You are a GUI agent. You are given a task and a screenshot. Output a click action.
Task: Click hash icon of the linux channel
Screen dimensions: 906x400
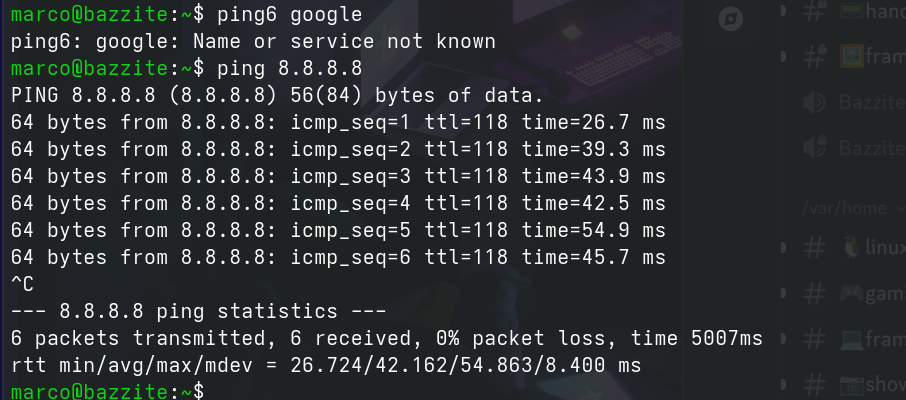point(815,247)
